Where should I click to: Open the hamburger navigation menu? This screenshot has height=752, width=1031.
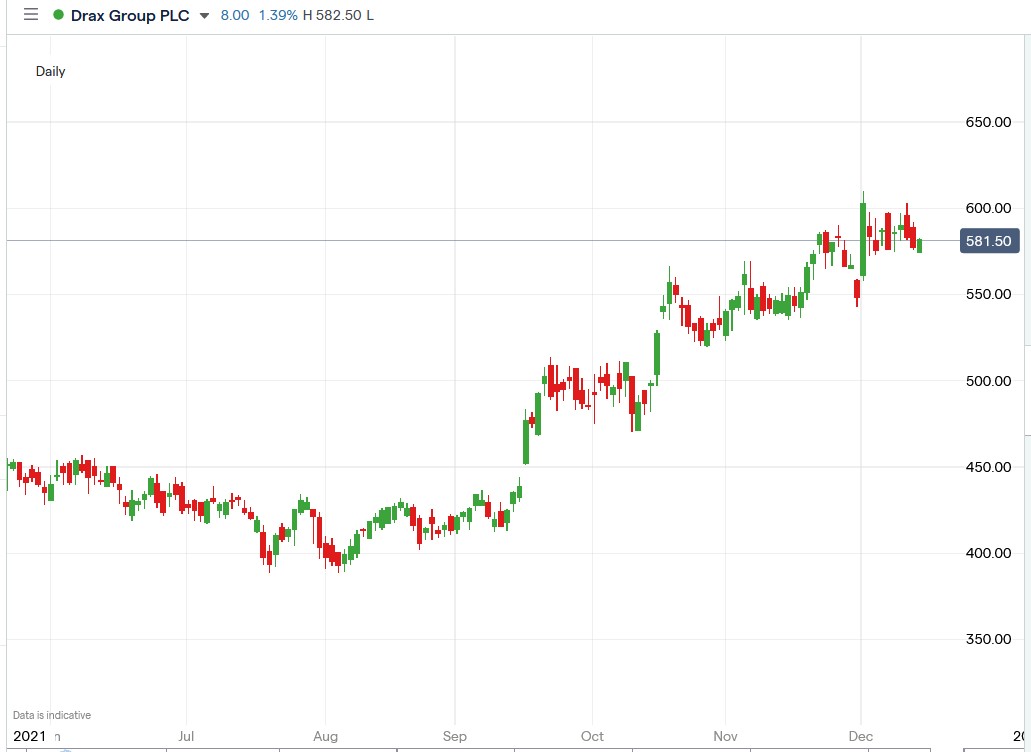point(31,15)
